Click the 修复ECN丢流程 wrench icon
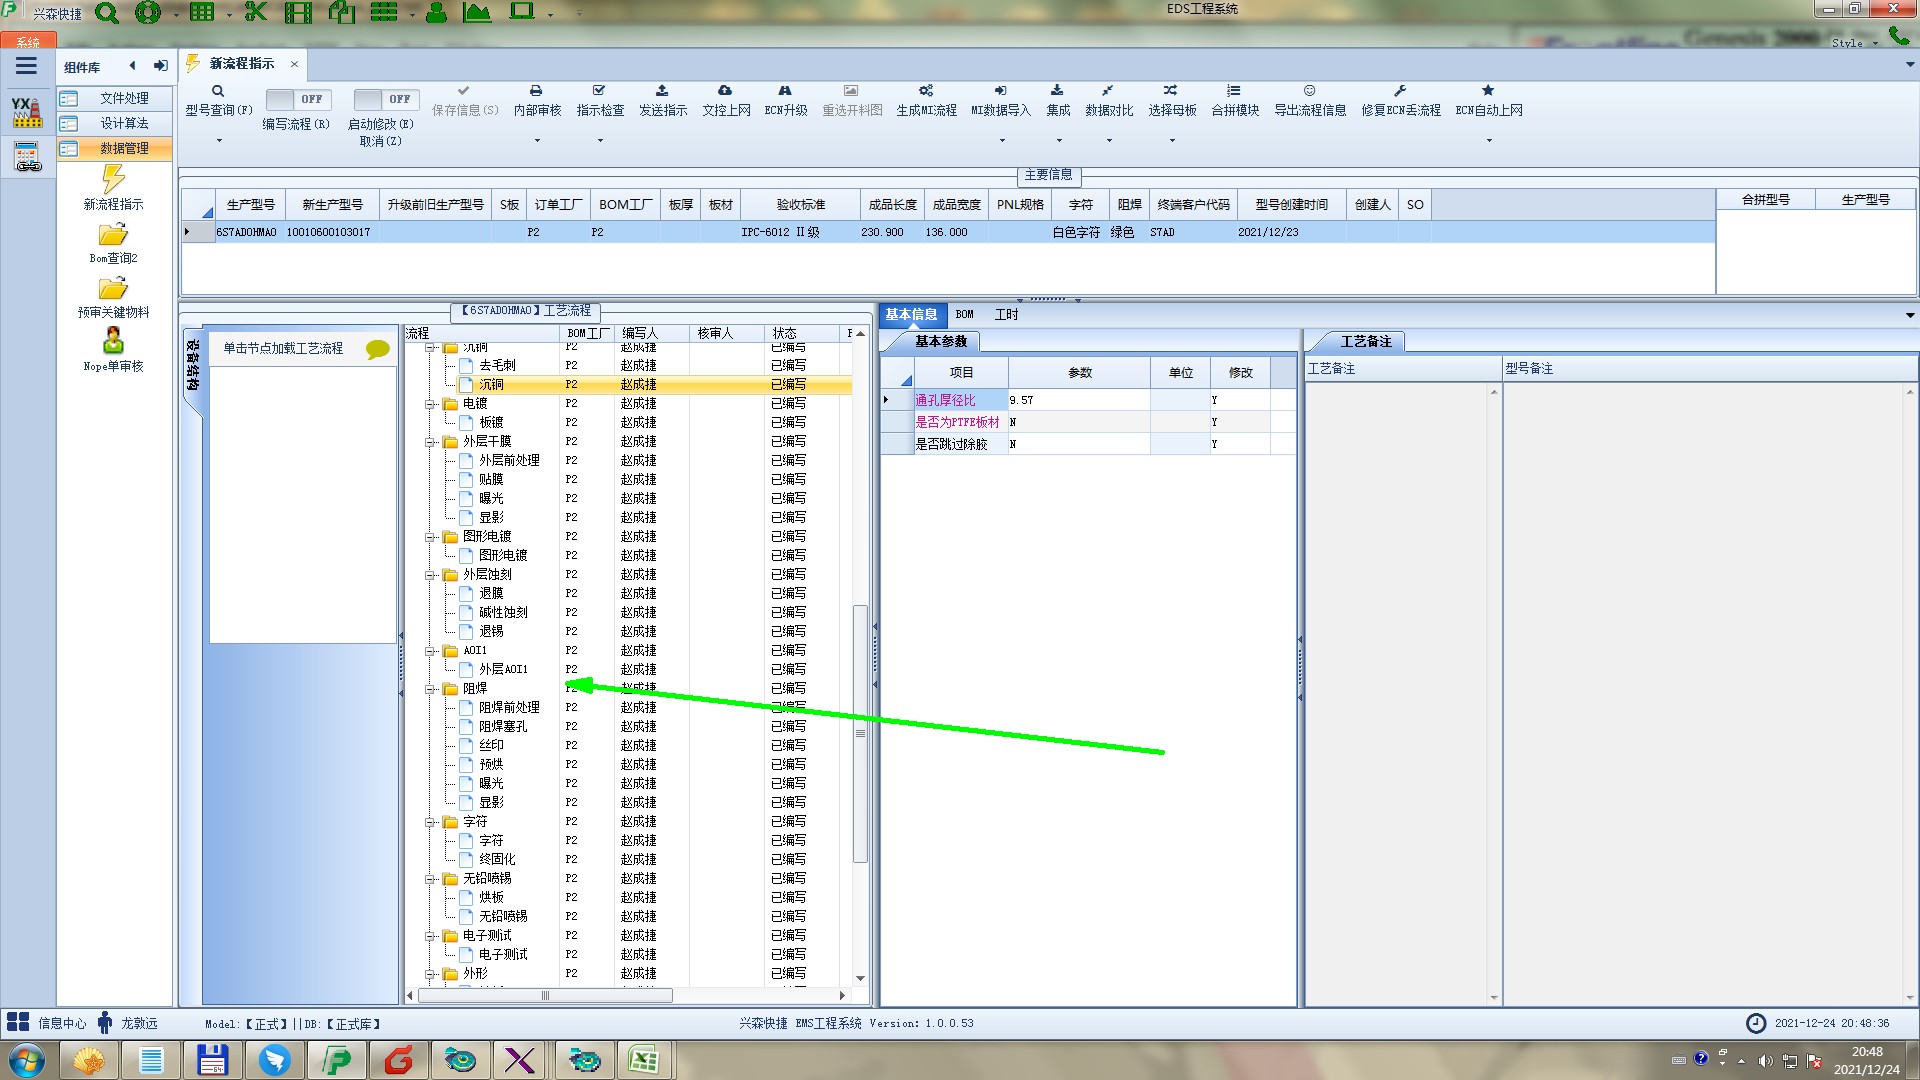Image resolution: width=1920 pixels, height=1080 pixels. tap(1400, 91)
